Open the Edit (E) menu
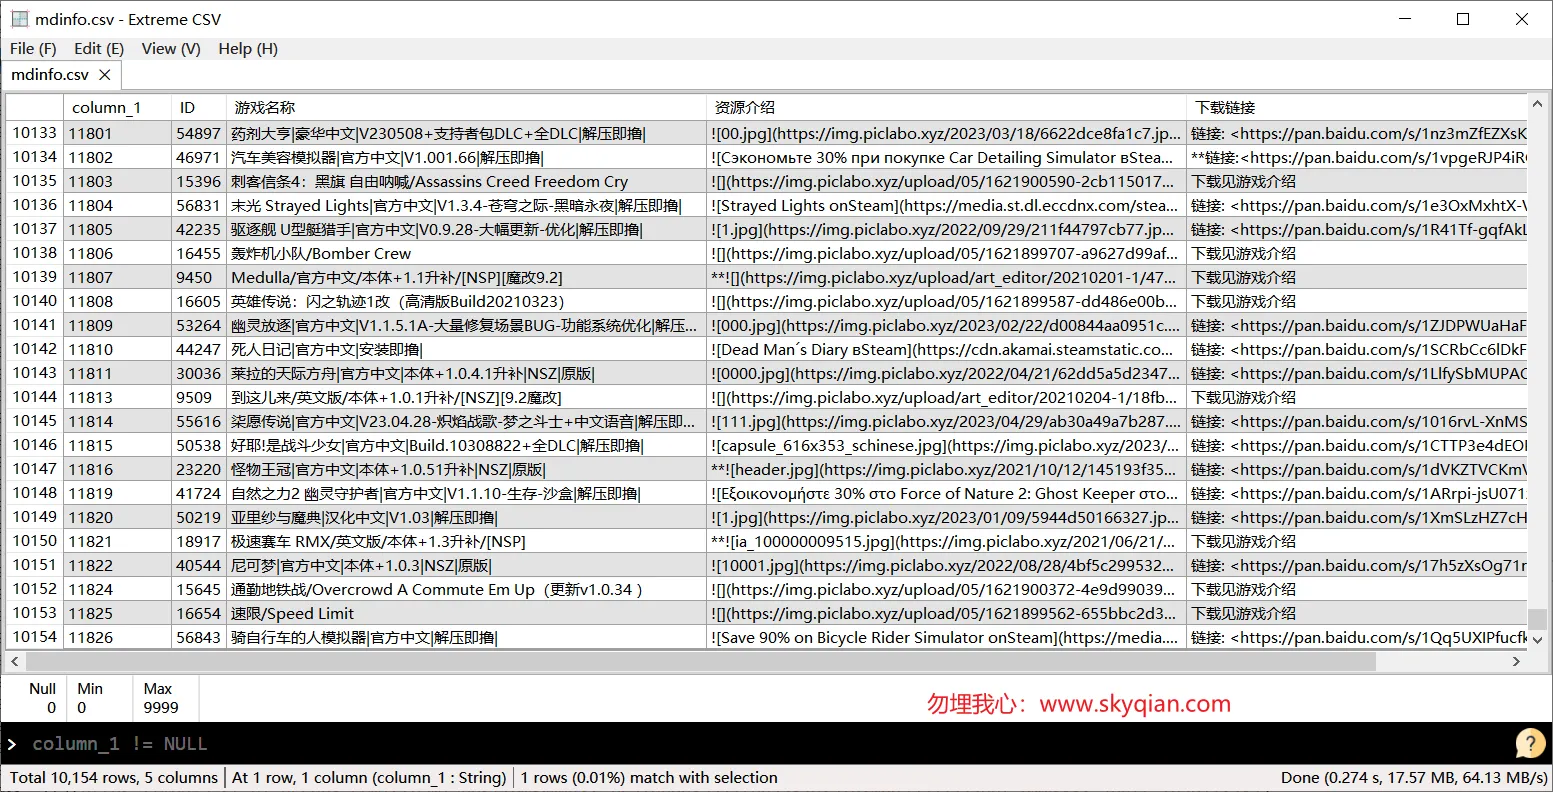 99,48
